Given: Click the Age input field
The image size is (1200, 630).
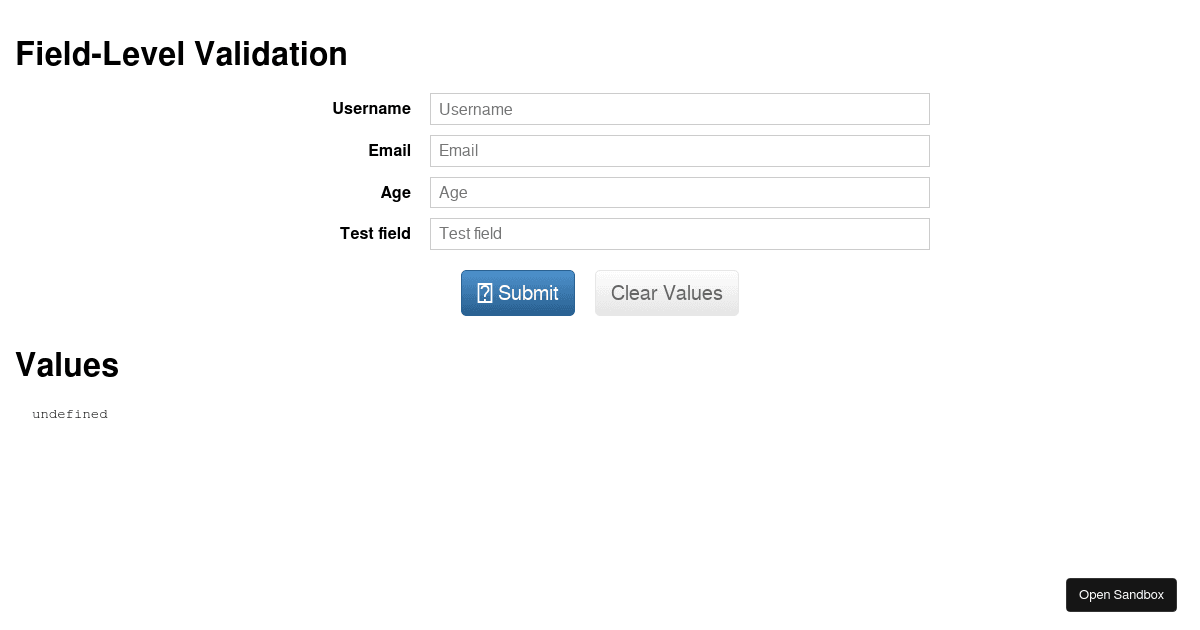Looking at the screenshot, I should 679,192.
